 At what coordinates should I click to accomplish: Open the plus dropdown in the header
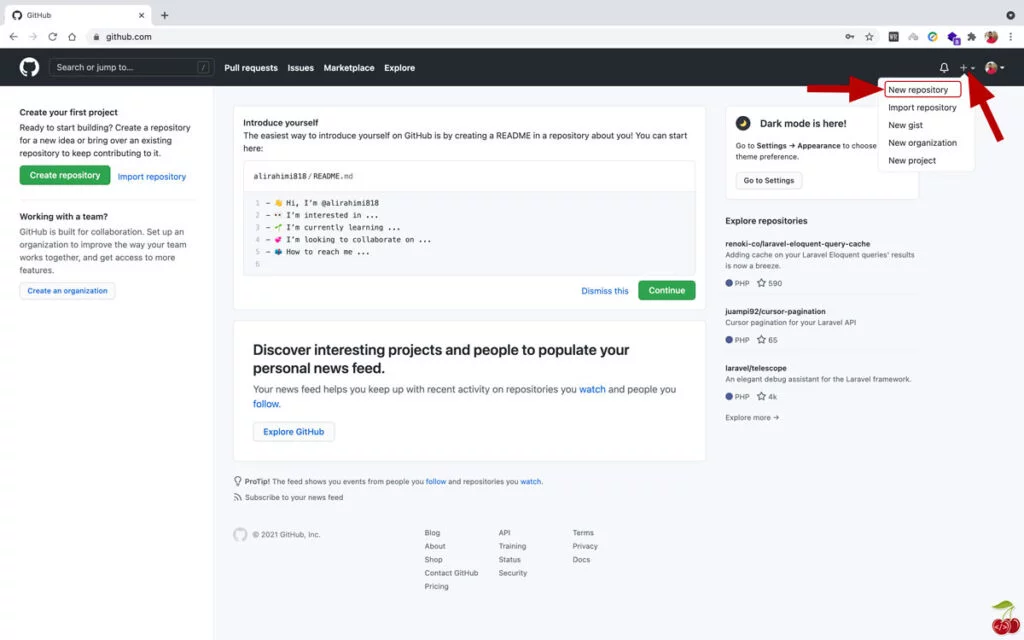point(966,67)
